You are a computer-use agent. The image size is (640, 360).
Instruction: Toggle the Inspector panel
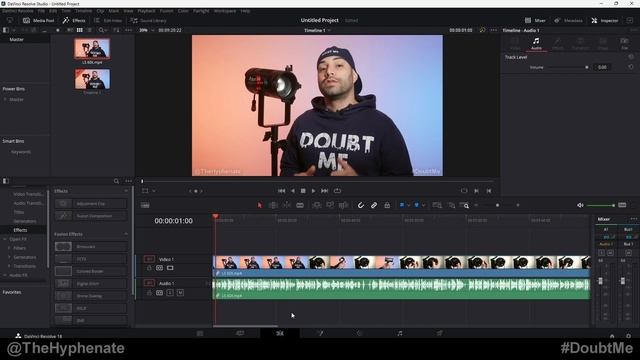pyautogui.click(x=604, y=20)
